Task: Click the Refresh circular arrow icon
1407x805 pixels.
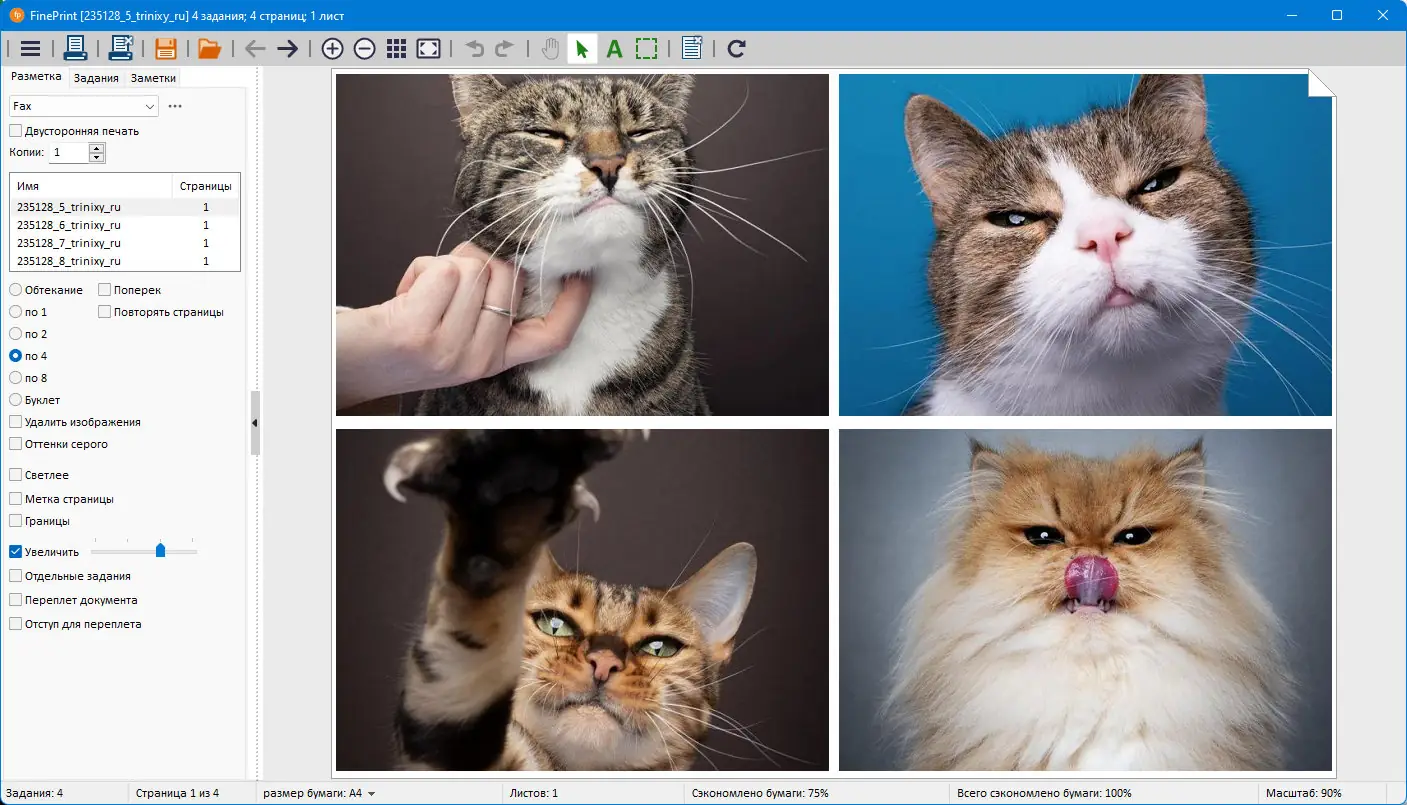Action: point(737,48)
